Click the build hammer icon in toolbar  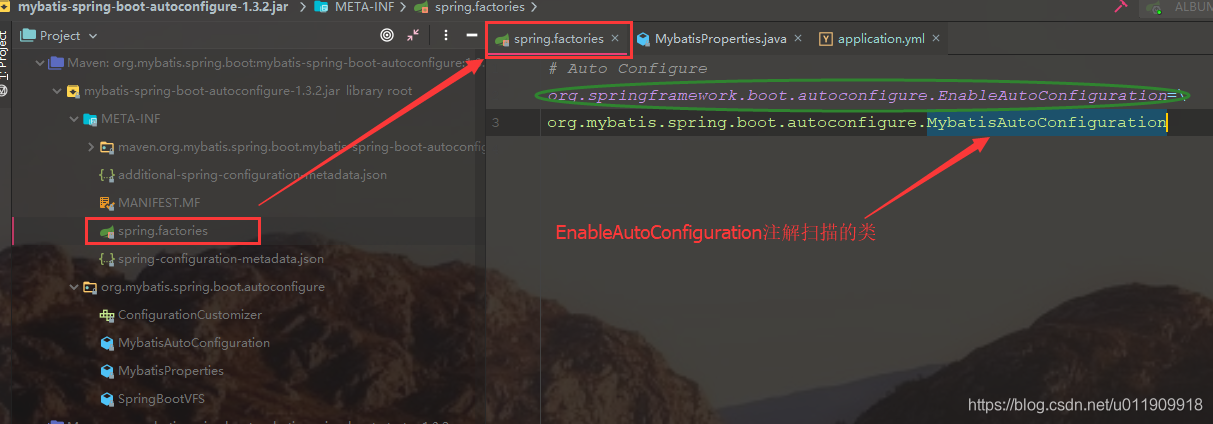coord(1121,6)
